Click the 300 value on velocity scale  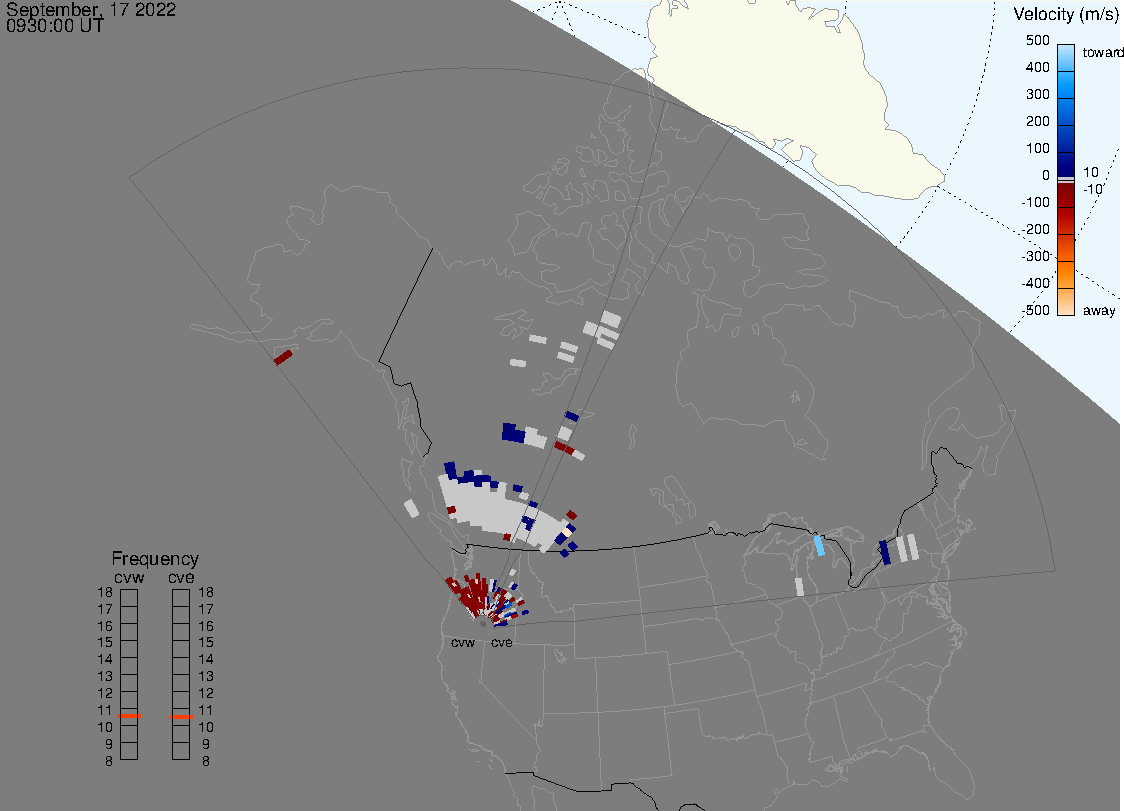click(x=1037, y=95)
